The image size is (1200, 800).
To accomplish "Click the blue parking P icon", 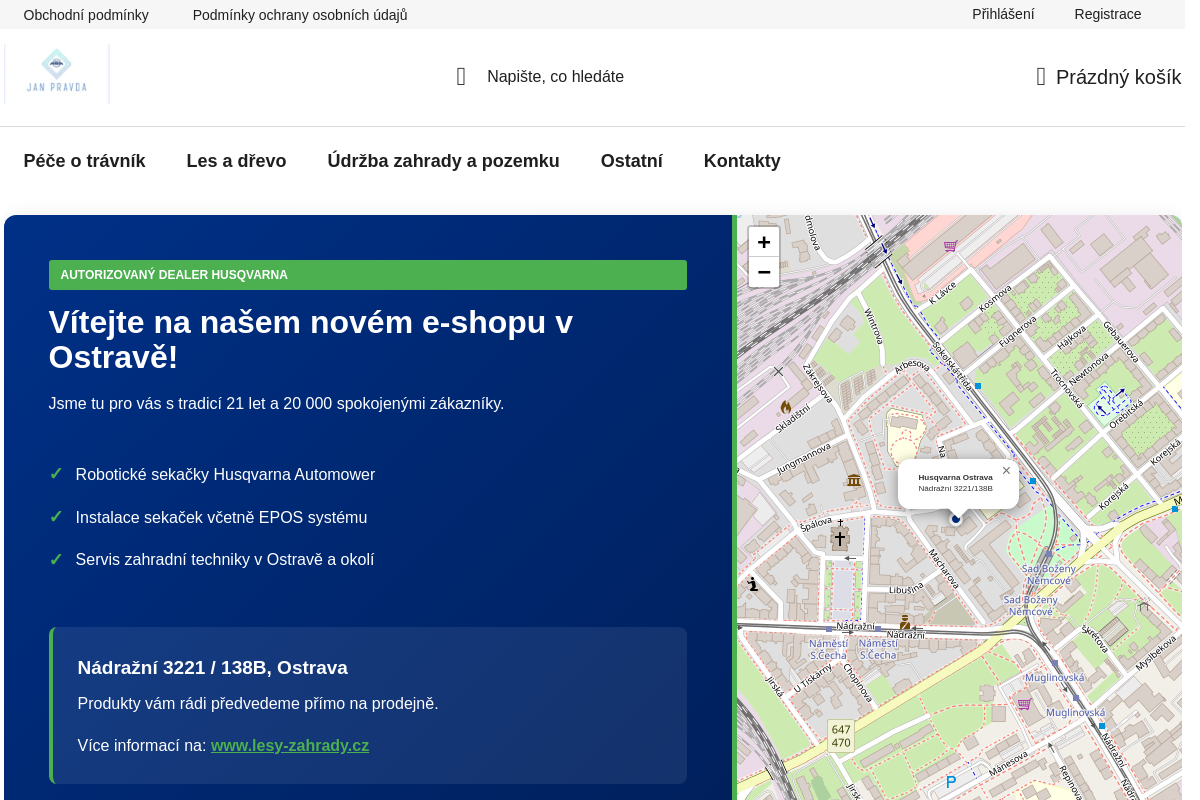I will pyautogui.click(x=951, y=782).
